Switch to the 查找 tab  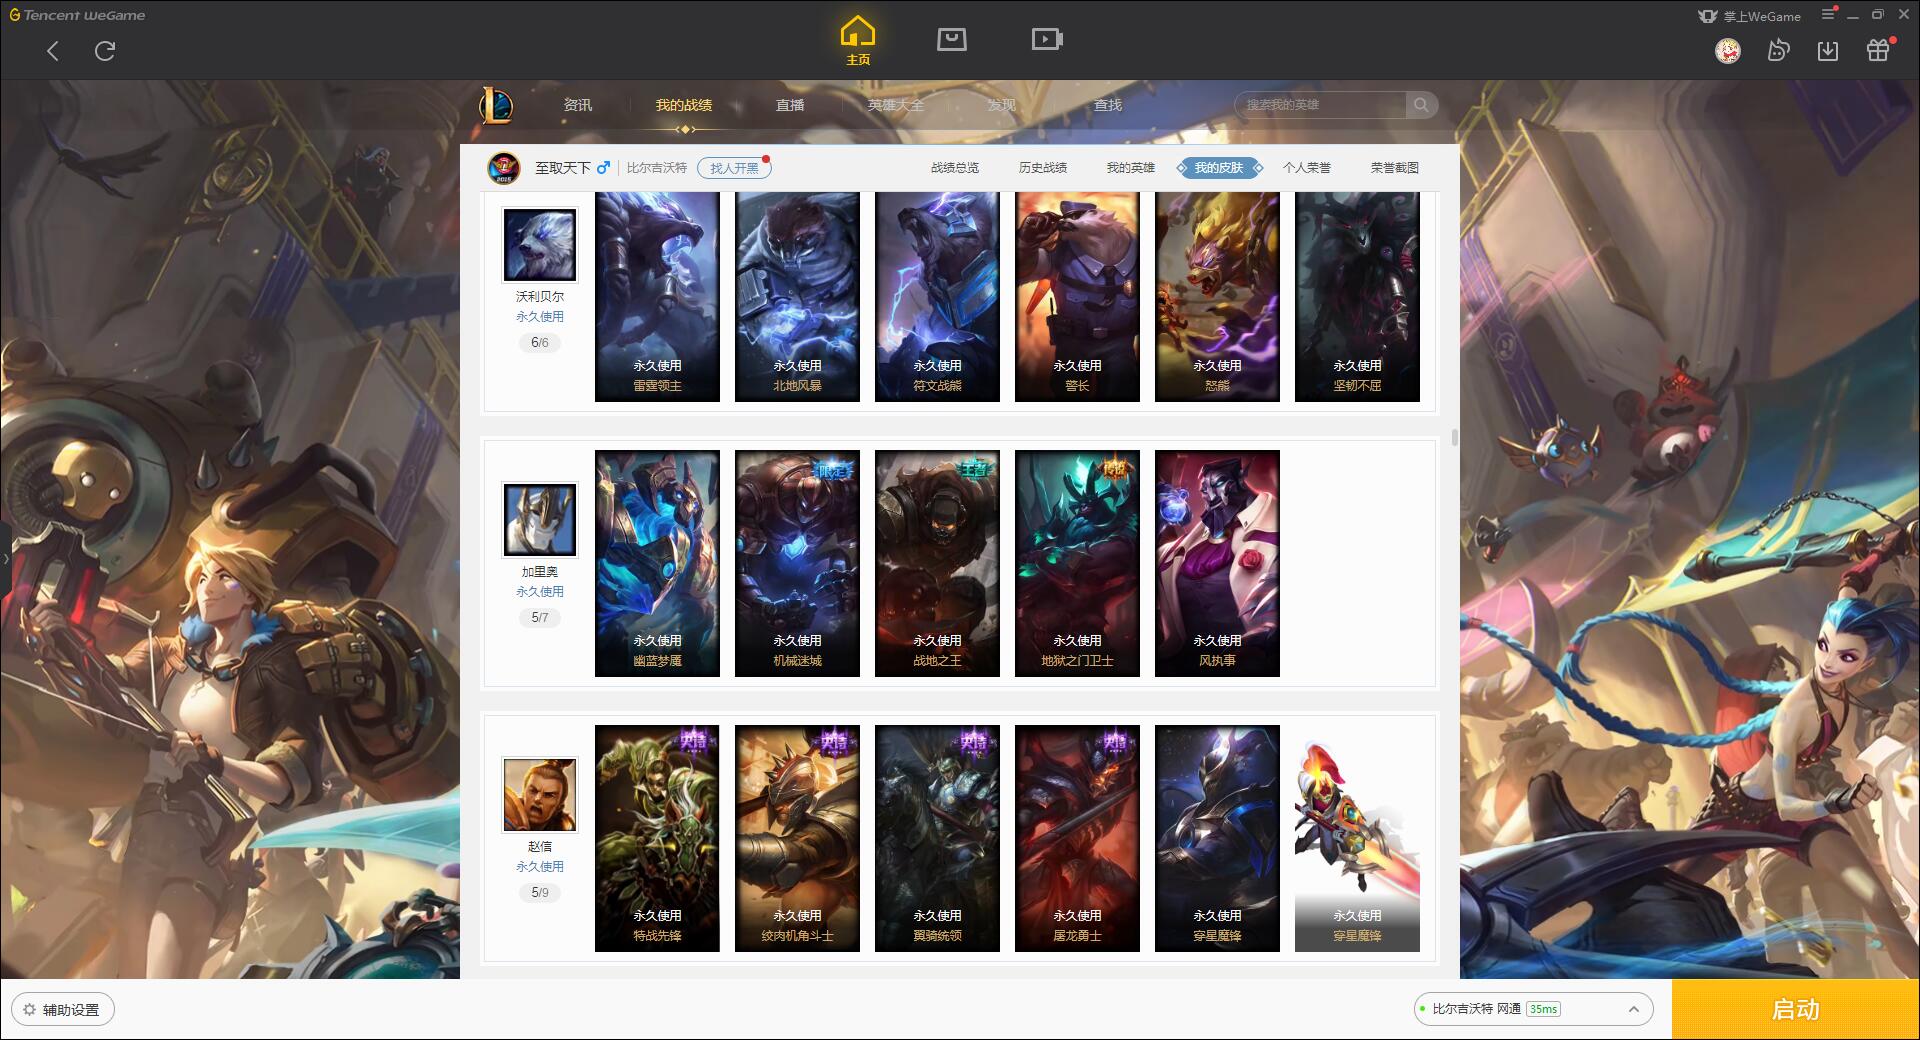click(1108, 105)
